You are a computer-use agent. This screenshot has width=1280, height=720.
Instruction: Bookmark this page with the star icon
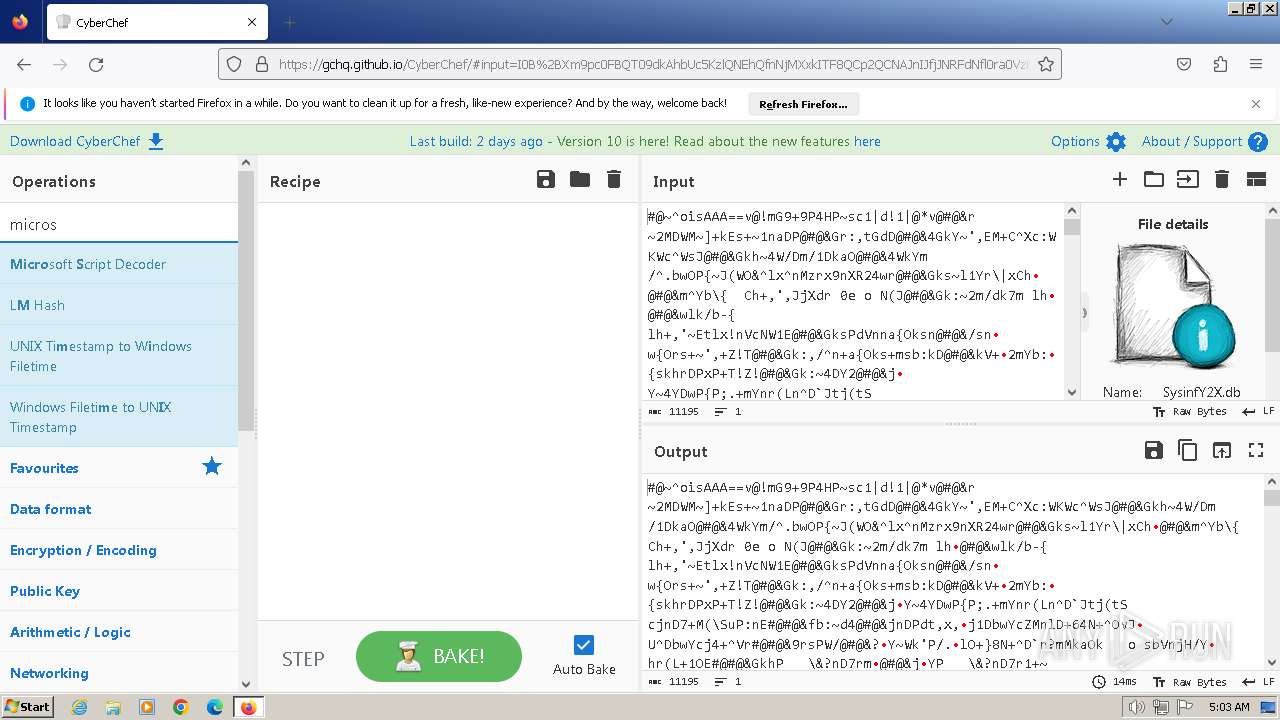(x=1046, y=64)
